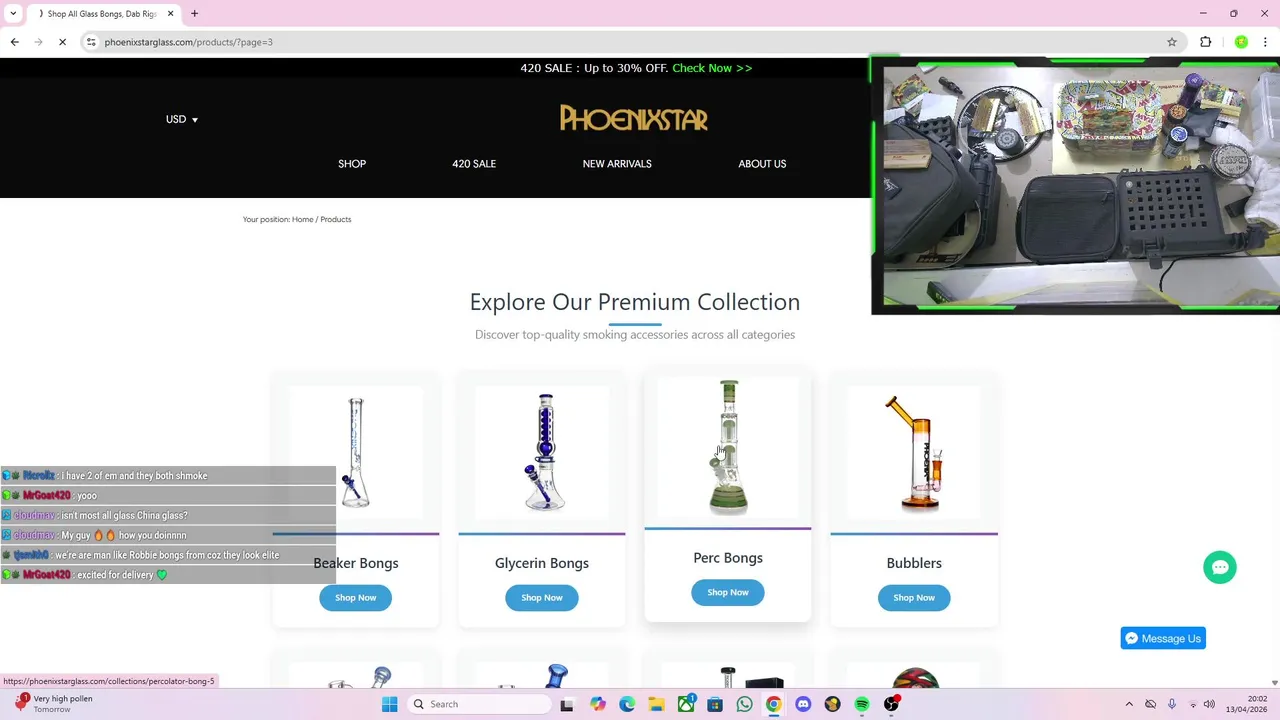Open the Xbox app on taskbar
Viewport: 1280px width, 720px height.
coord(686,704)
